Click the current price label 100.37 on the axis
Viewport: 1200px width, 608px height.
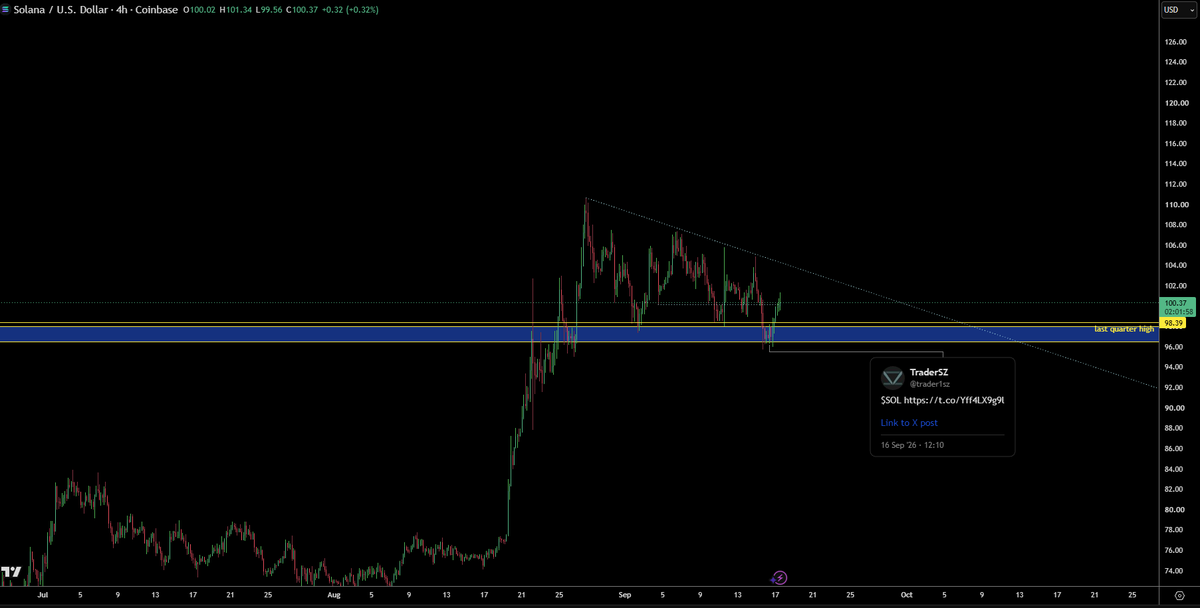click(x=1174, y=303)
